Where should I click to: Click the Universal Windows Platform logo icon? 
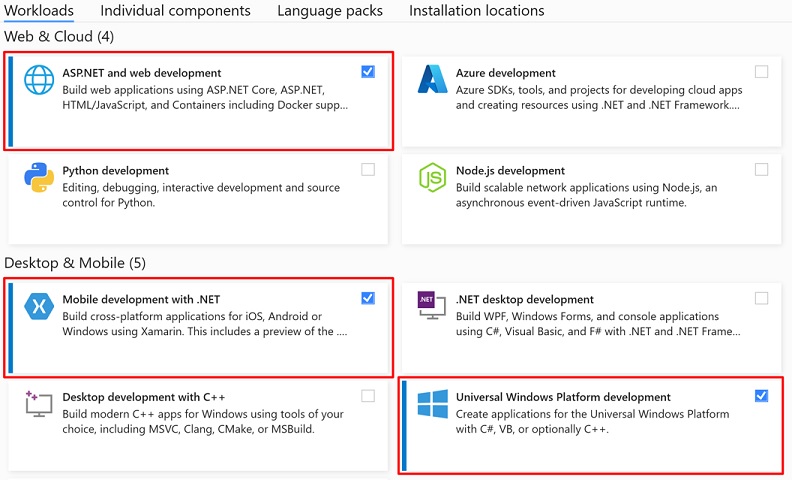click(432, 404)
